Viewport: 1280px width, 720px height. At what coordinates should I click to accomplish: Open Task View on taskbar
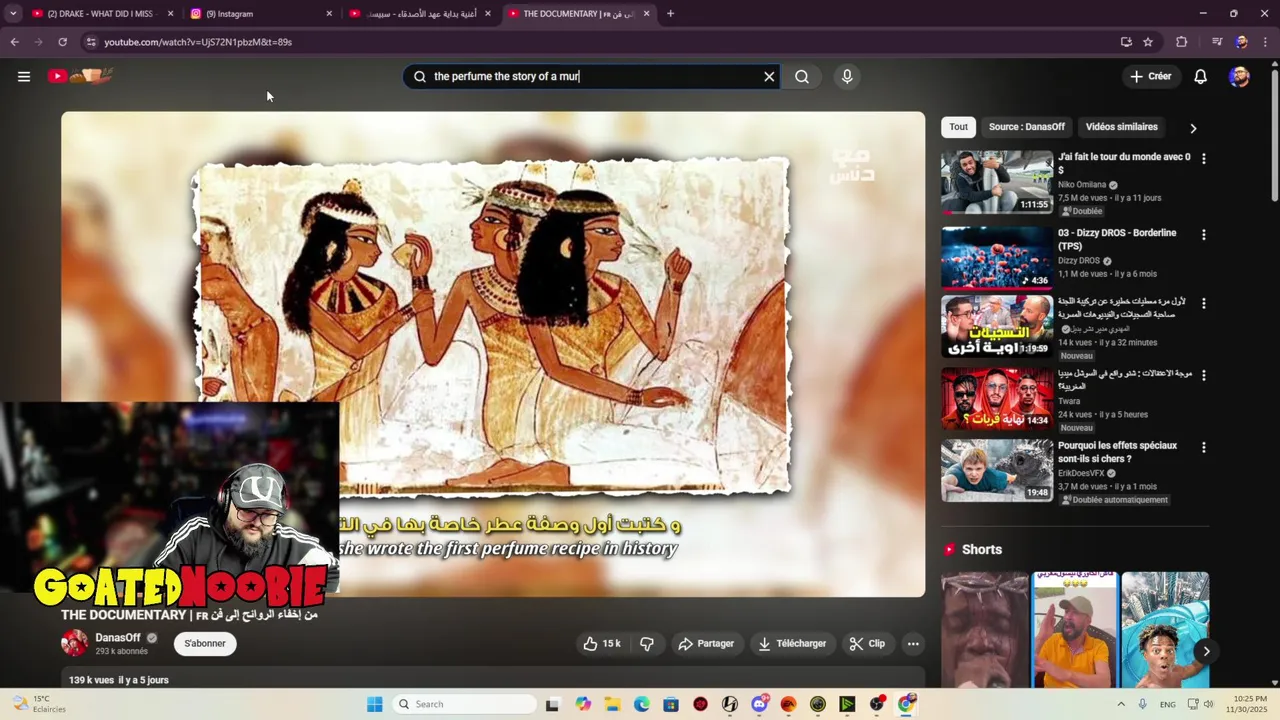click(552, 704)
